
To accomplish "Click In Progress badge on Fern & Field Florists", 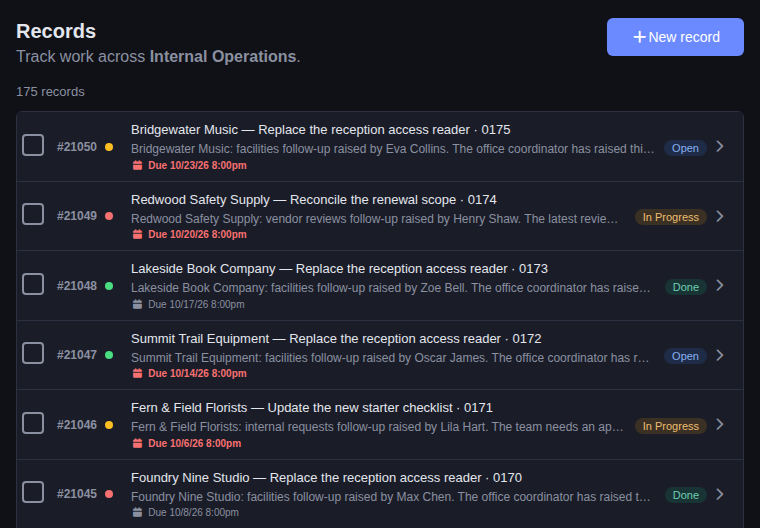I will [670, 426].
